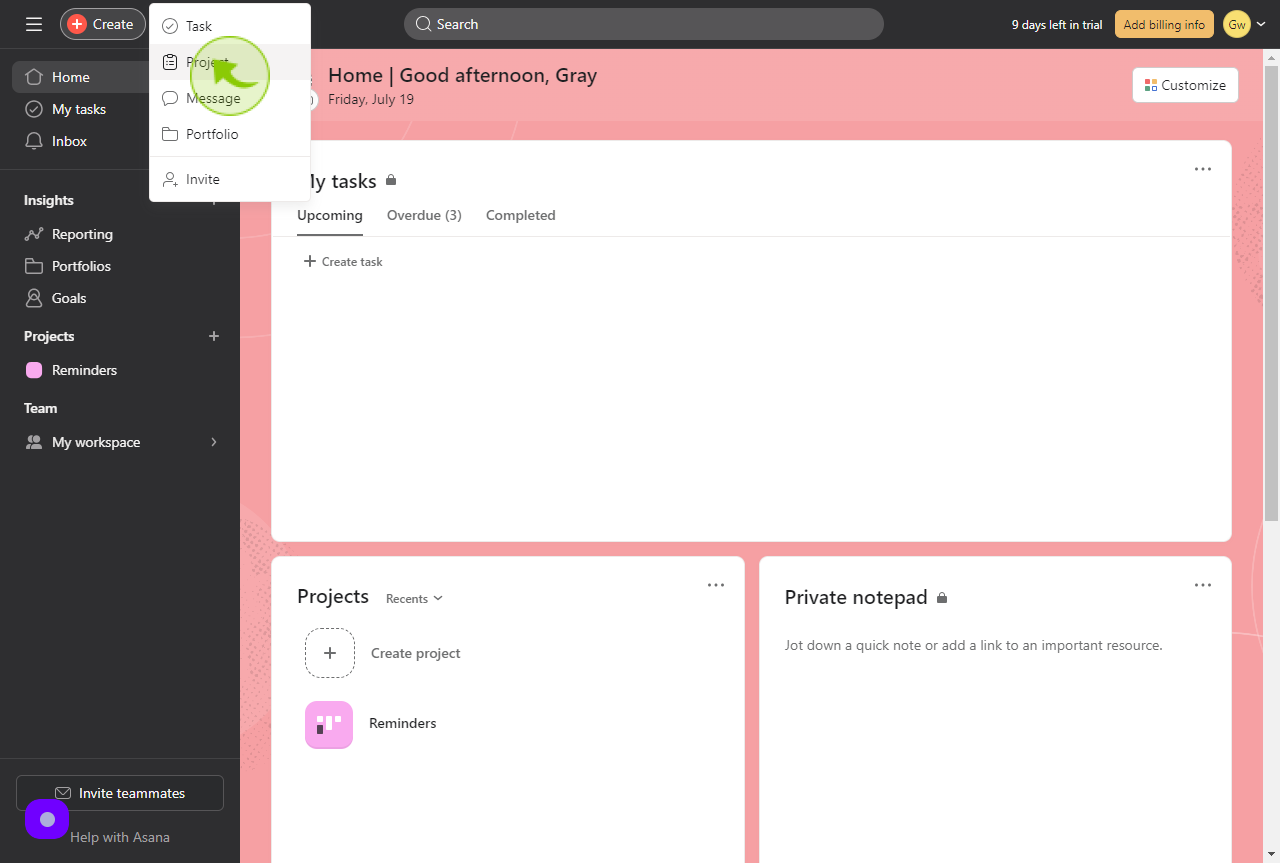Click the dashed plus Create project tile
The image size is (1280, 863).
[x=330, y=653]
